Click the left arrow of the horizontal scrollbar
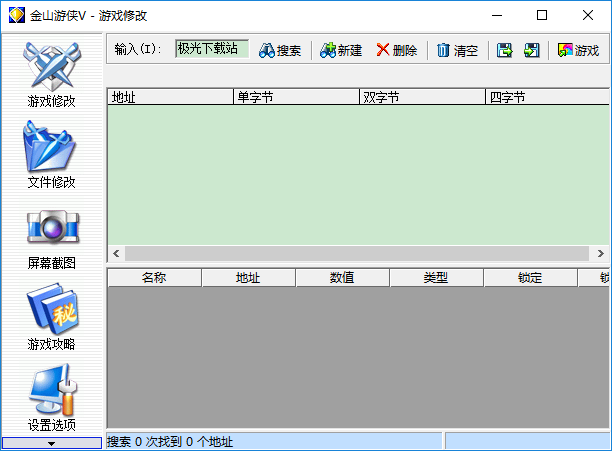 point(116,254)
